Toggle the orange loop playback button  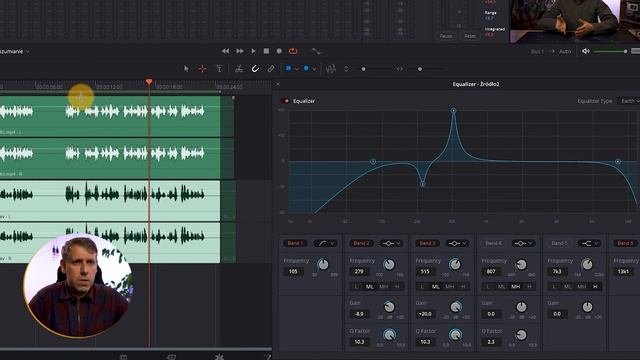coord(293,51)
